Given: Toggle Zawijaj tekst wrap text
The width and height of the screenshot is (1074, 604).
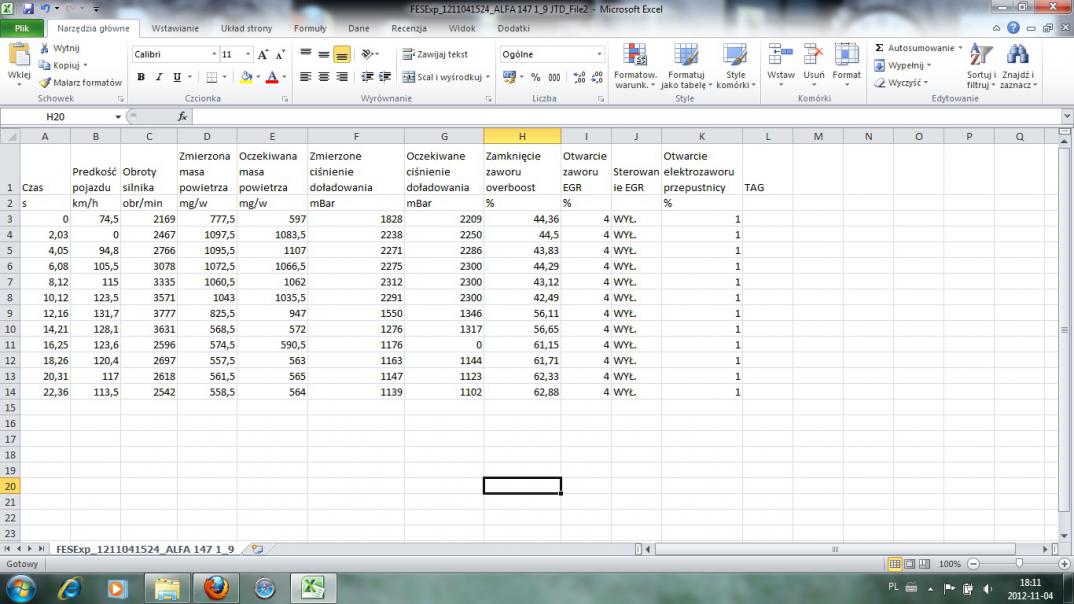Looking at the screenshot, I should [x=436, y=55].
